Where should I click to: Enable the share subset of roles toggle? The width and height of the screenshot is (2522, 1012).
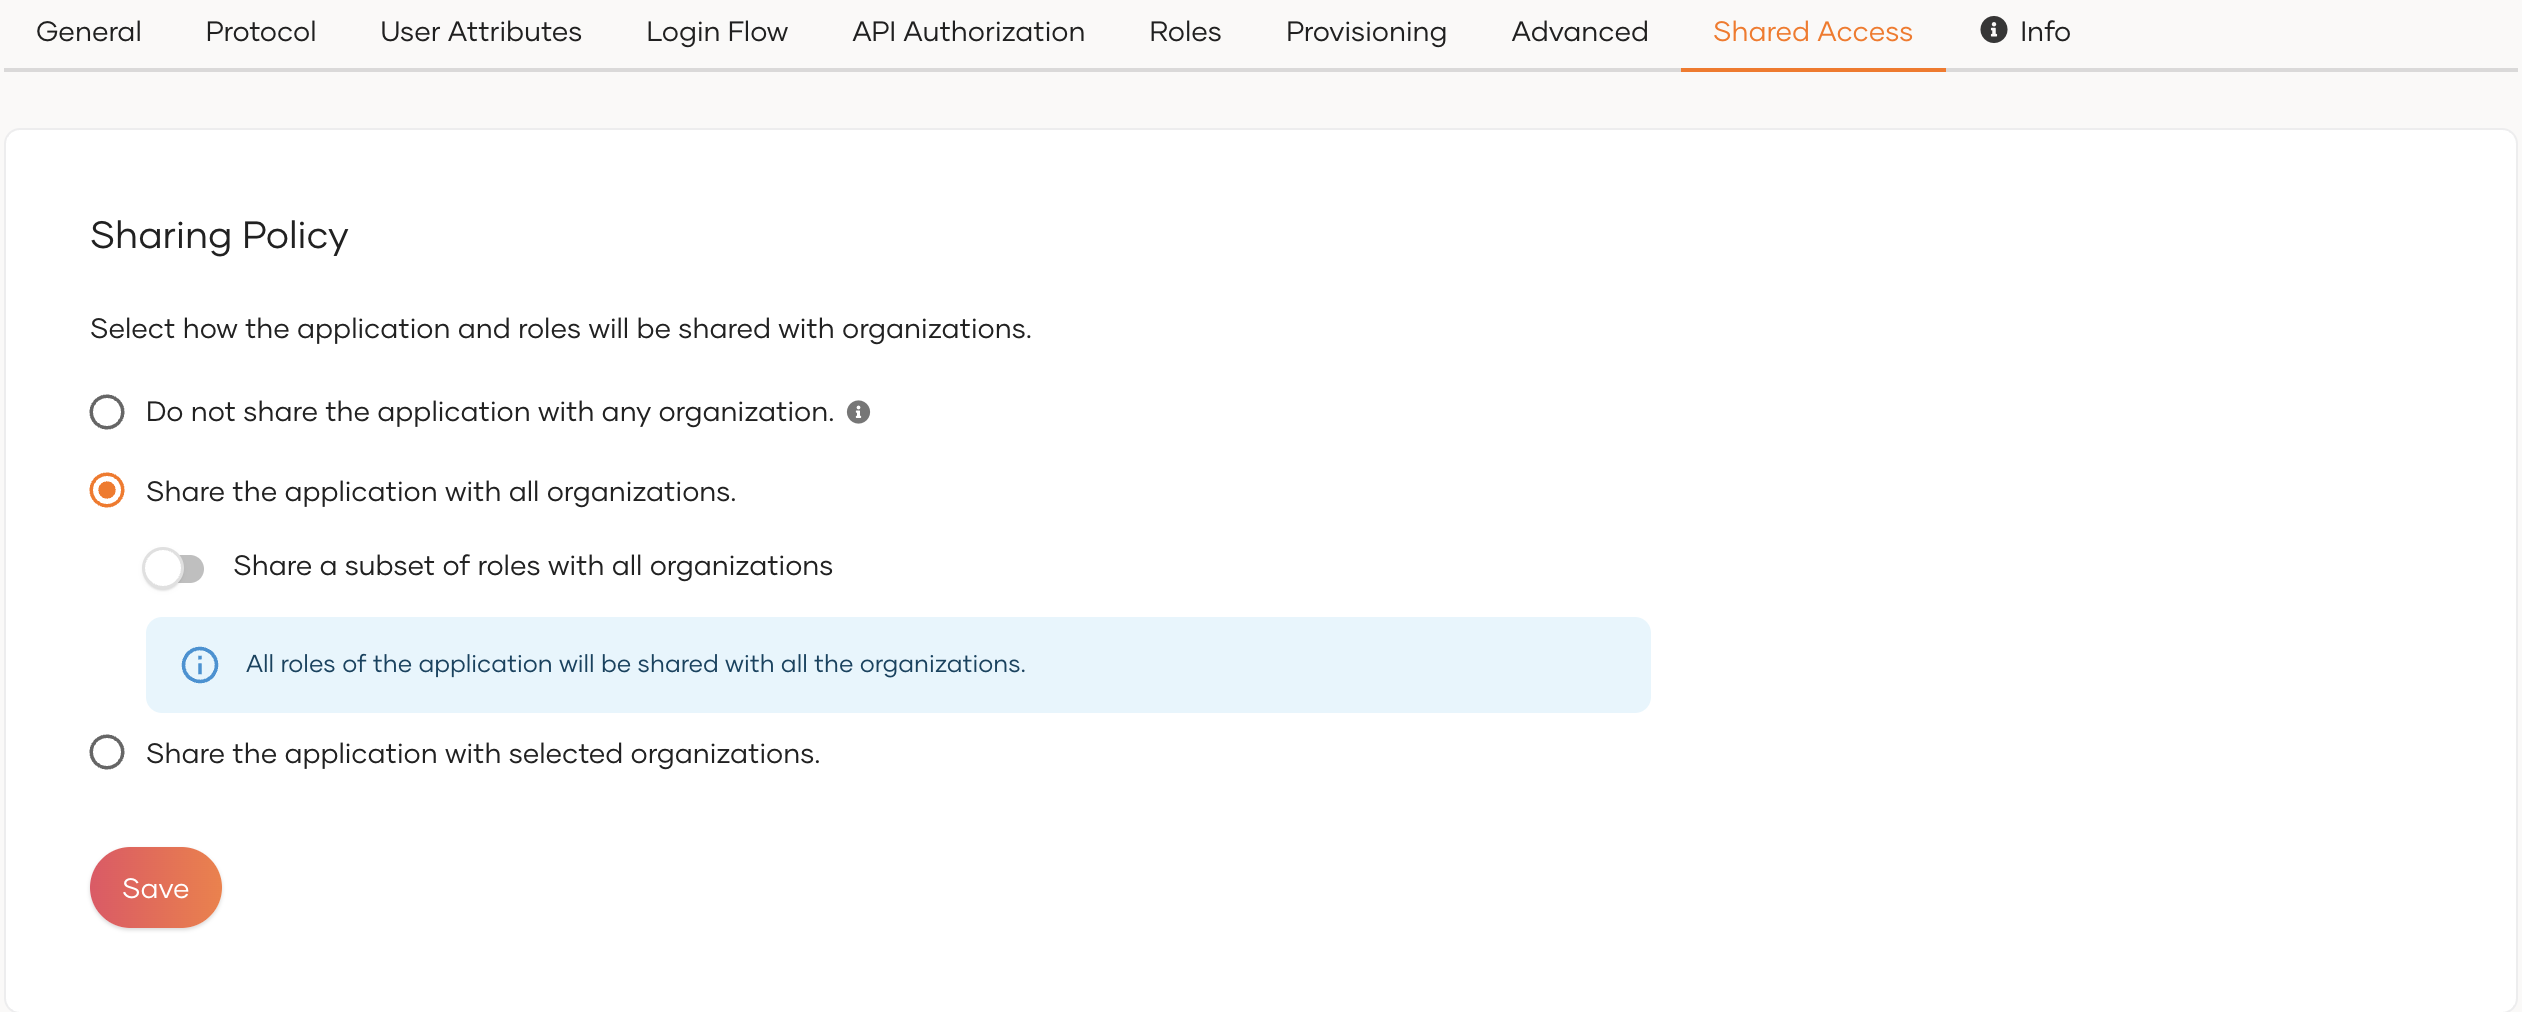(x=174, y=568)
